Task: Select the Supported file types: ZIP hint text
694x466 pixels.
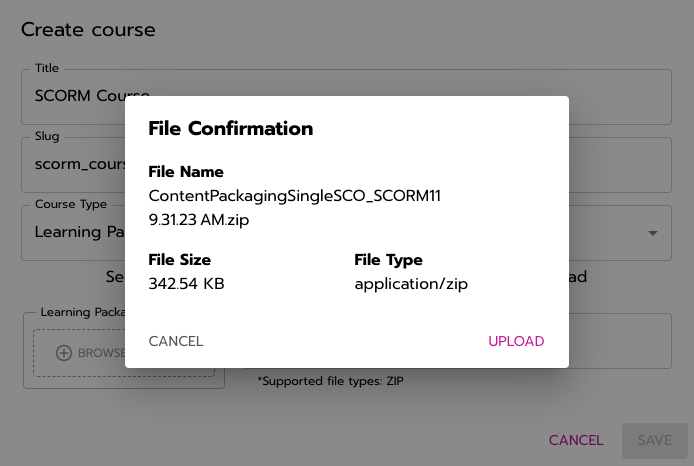Action: 331,381
